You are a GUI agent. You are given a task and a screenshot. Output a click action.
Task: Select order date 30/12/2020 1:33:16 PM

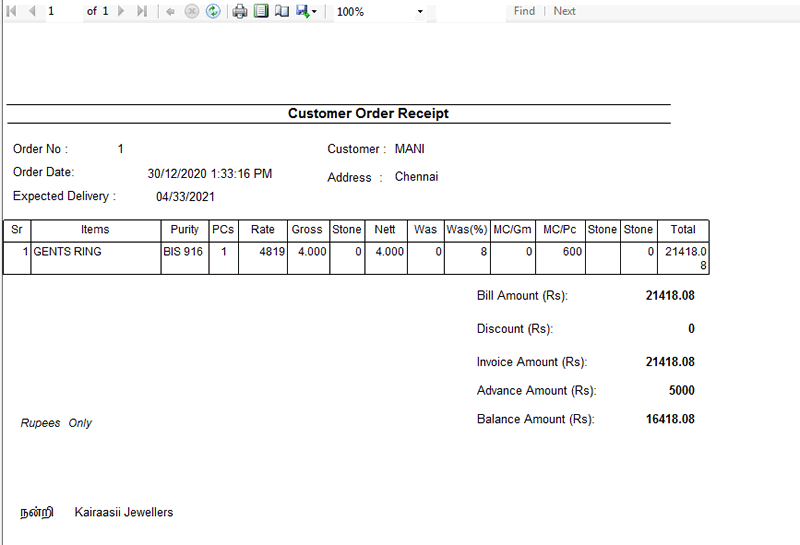210,174
